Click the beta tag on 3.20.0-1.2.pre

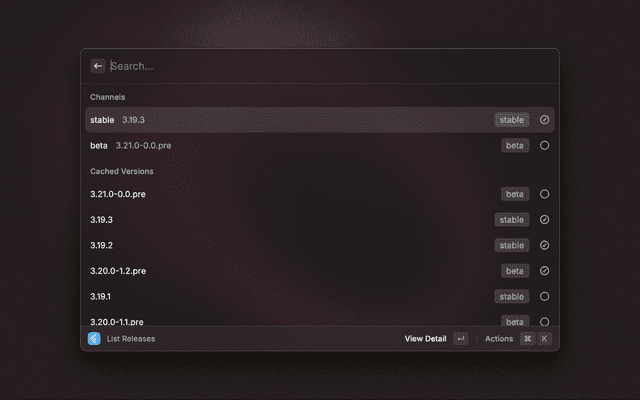(515, 271)
